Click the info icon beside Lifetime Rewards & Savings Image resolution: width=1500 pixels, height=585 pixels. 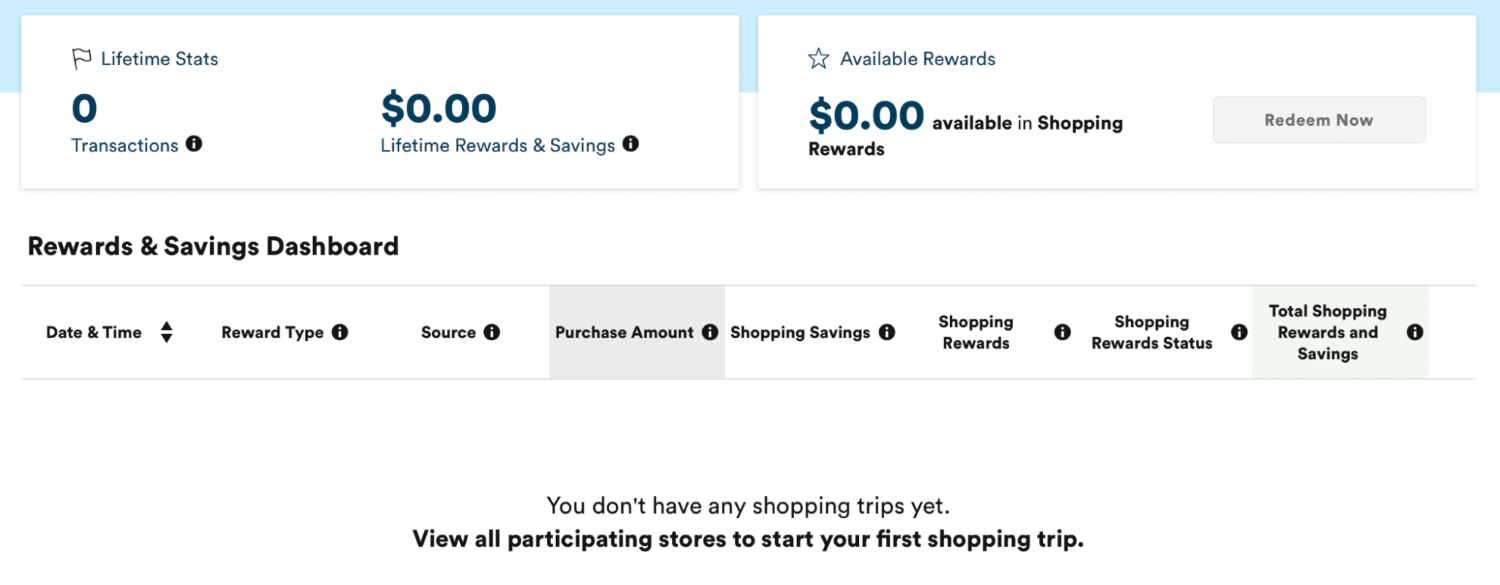click(631, 144)
